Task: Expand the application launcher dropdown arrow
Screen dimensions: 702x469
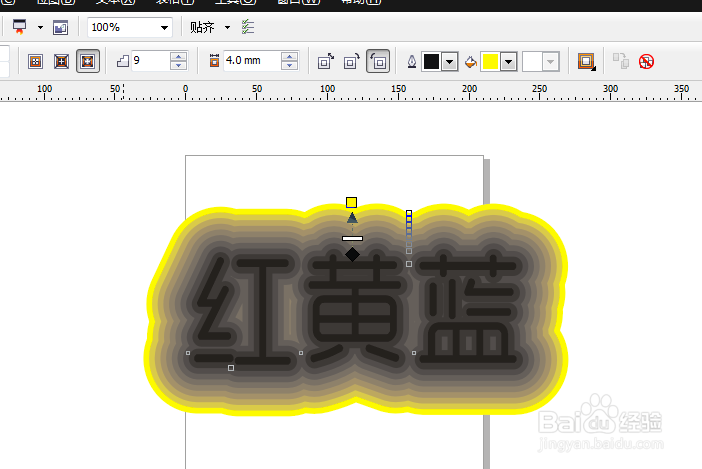Action: [40, 27]
